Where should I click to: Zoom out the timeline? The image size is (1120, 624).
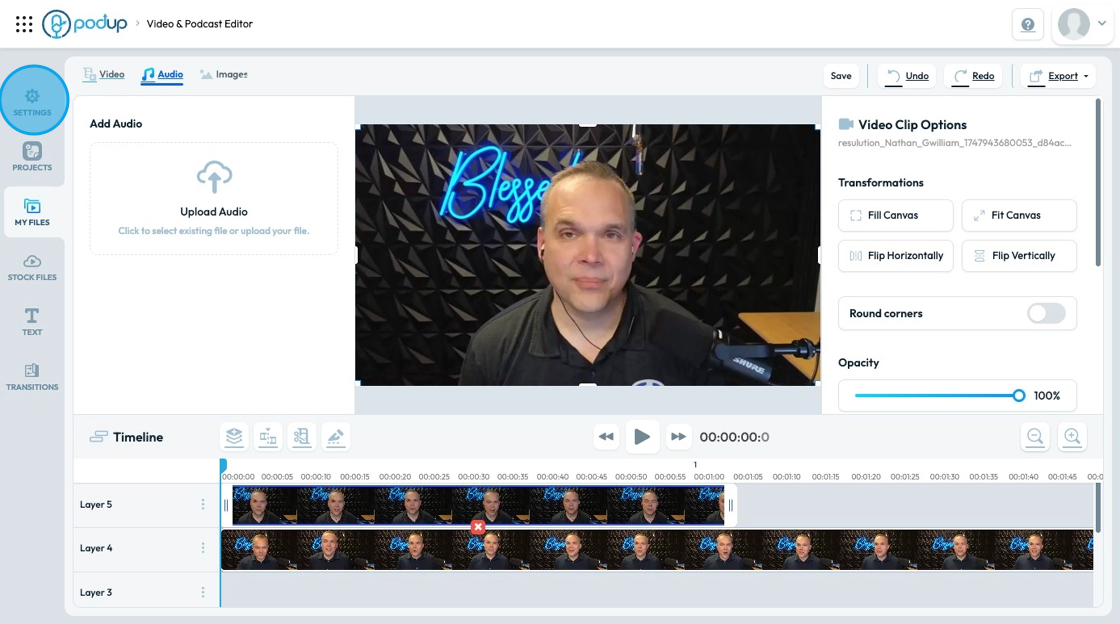(x=1035, y=436)
